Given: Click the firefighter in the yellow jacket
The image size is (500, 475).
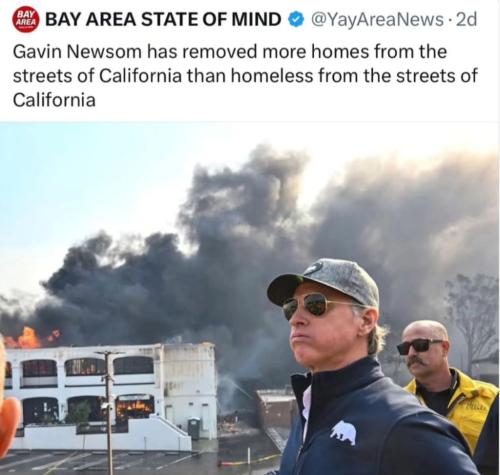Looking at the screenshot, I should pyautogui.click(x=448, y=380).
